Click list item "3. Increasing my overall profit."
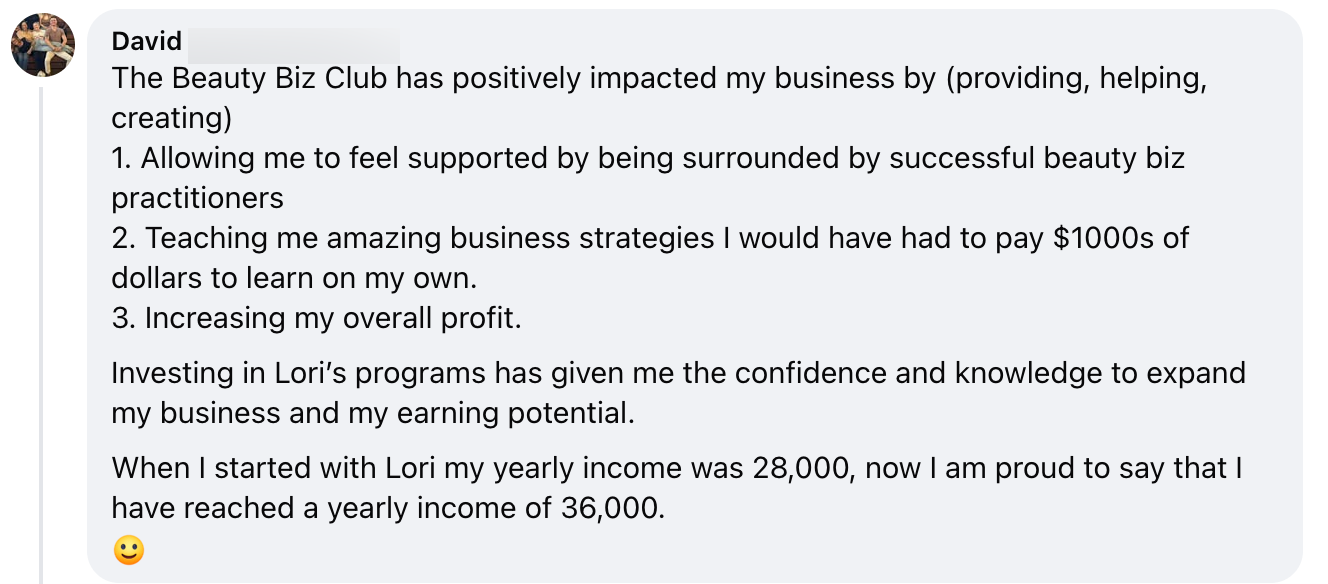 317,318
